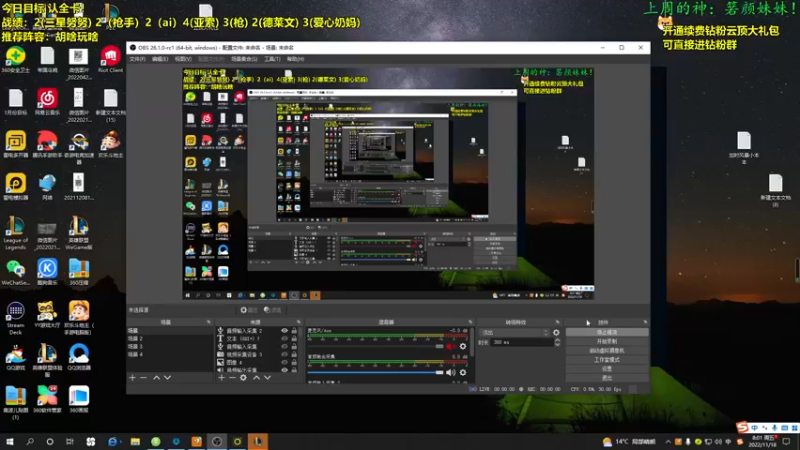800x450 pixels.
Task: Launch 酷狗音乐 desktop icon
Action: point(47,271)
